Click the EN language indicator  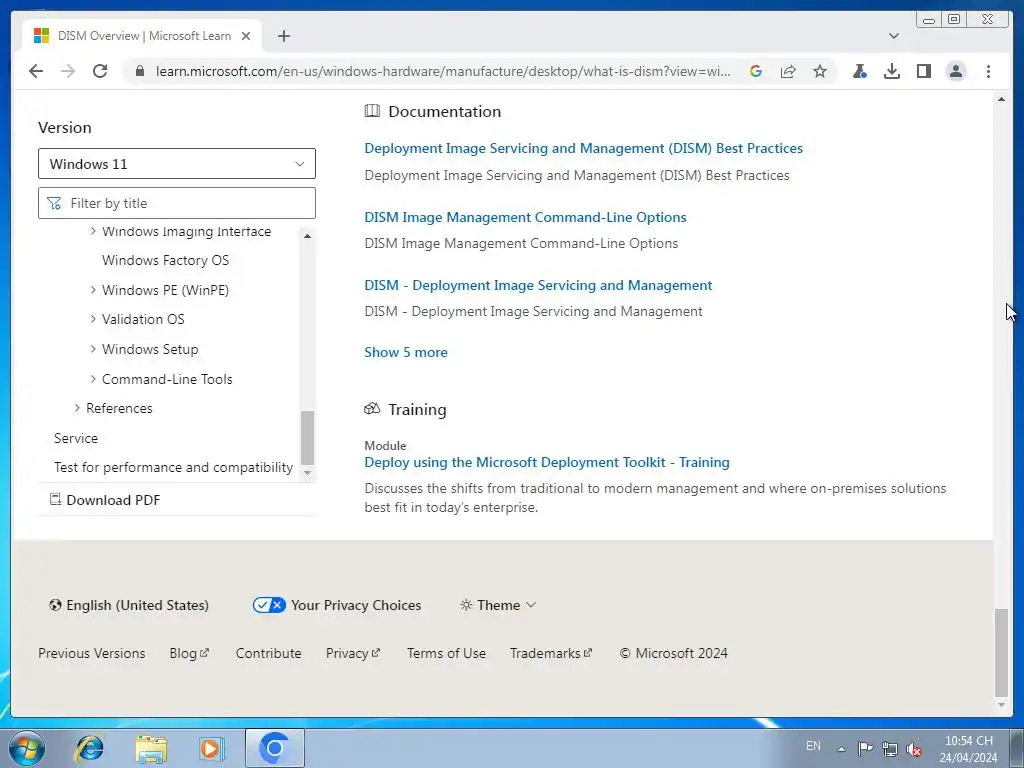click(x=813, y=746)
